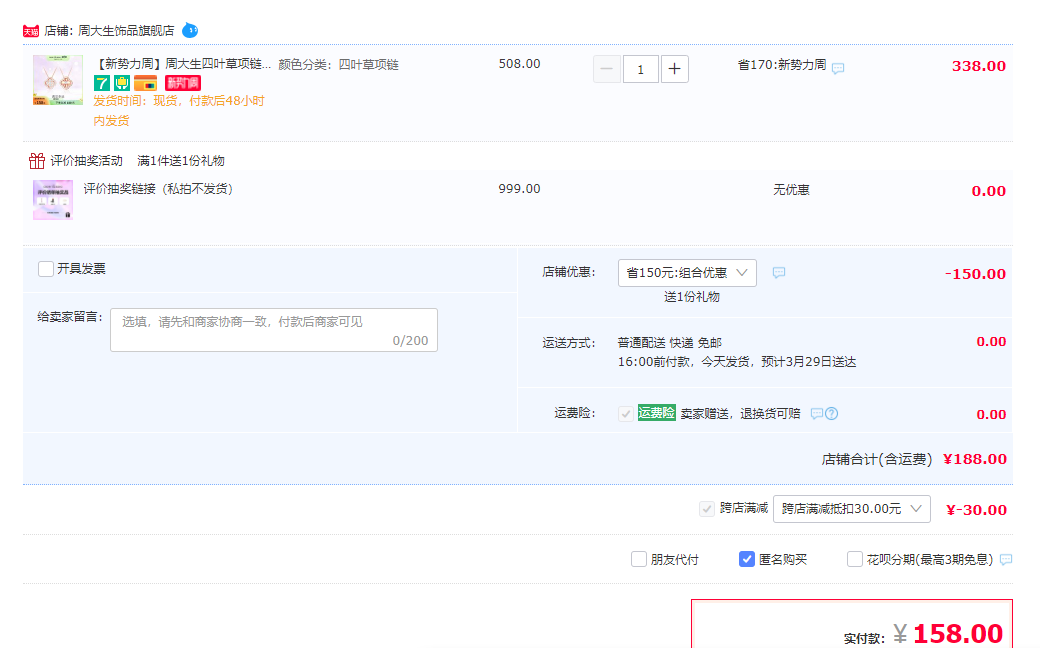1040x648 pixels.
Task: Open the 【新势力周】周大生四叶草项链 product title link
Action: [x=182, y=64]
